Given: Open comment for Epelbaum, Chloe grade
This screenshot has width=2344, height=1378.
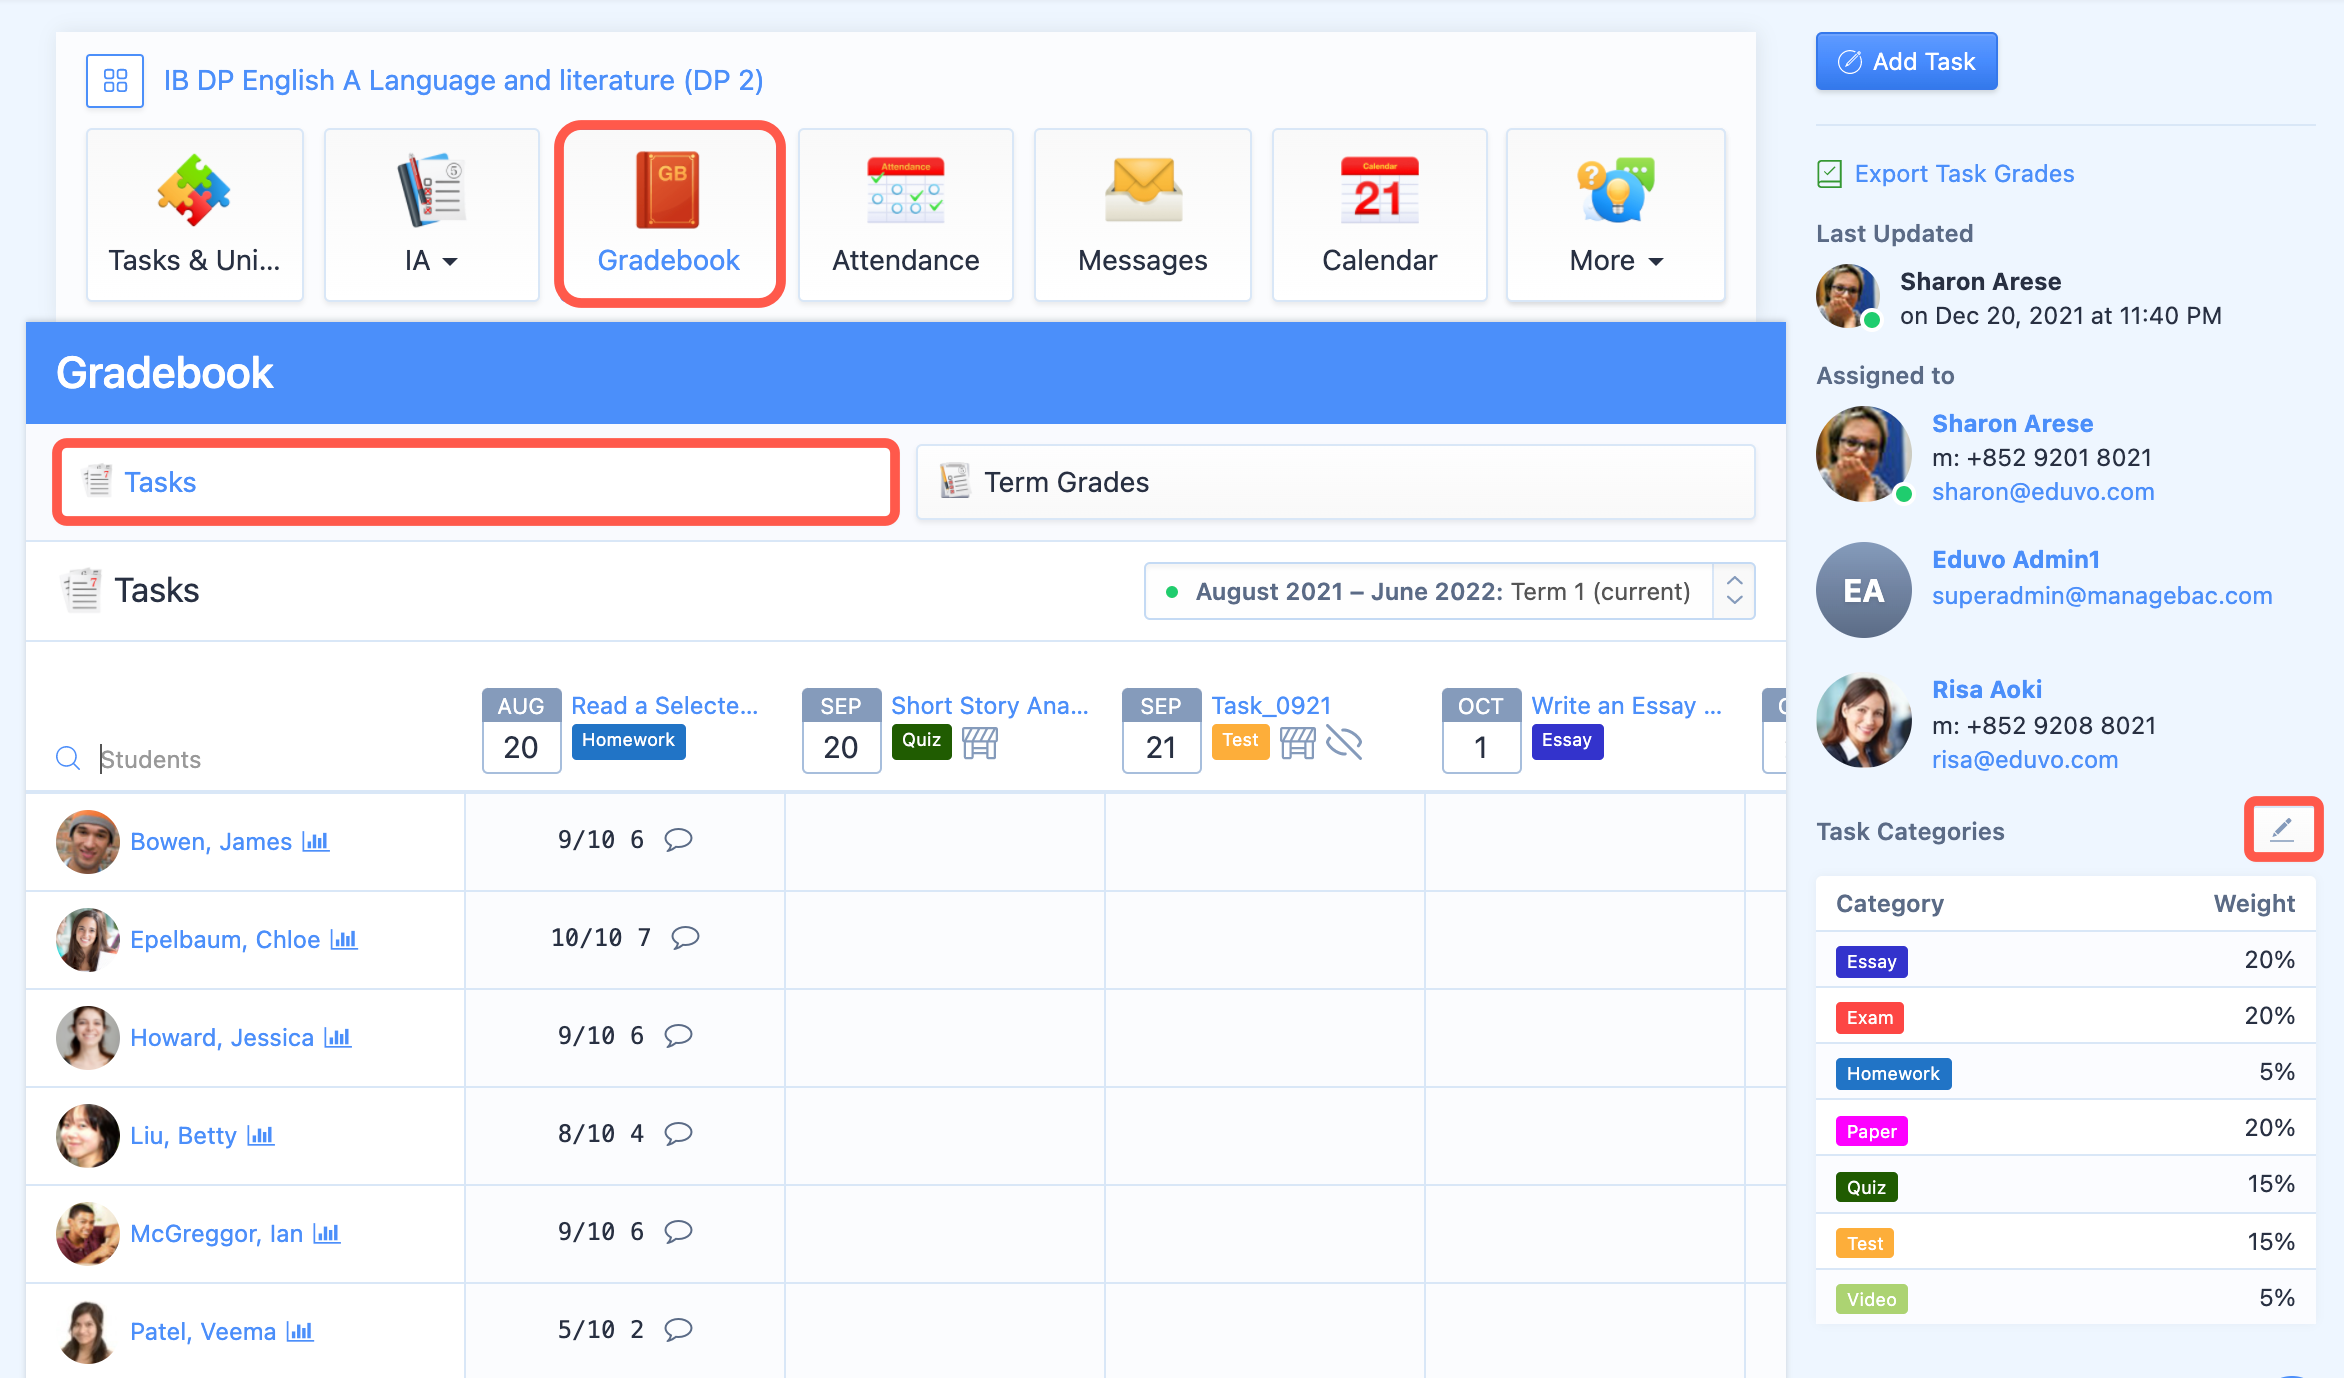Looking at the screenshot, I should [685, 937].
